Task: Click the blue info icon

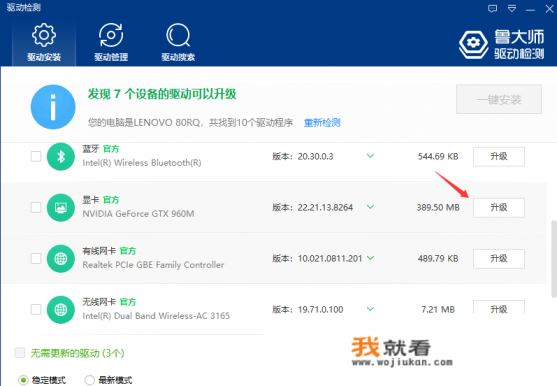Action: [53, 107]
